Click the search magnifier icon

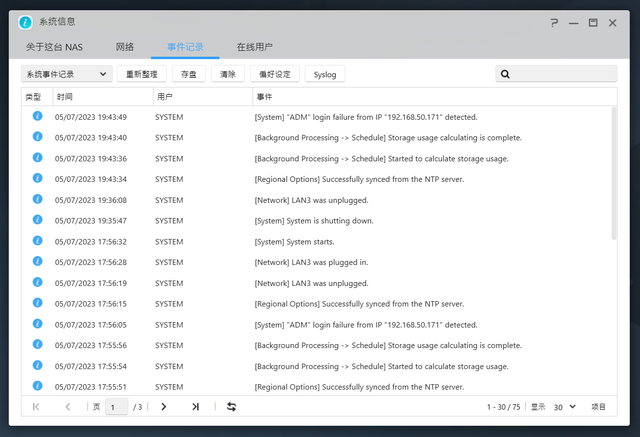tap(506, 74)
